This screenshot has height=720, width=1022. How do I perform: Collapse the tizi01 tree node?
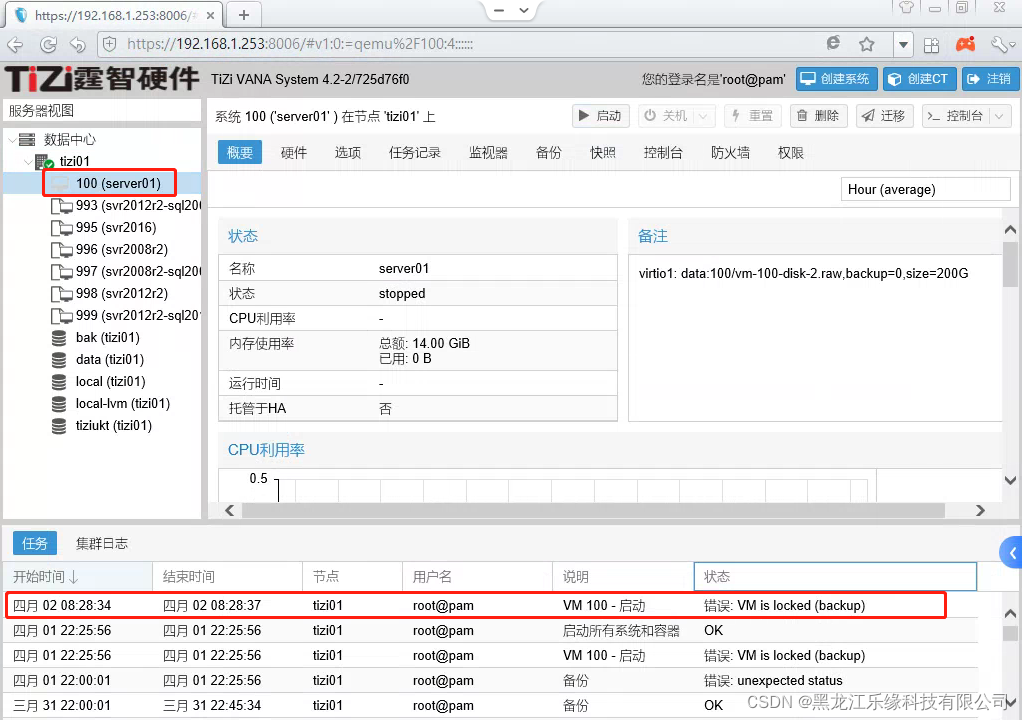click(28, 161)
